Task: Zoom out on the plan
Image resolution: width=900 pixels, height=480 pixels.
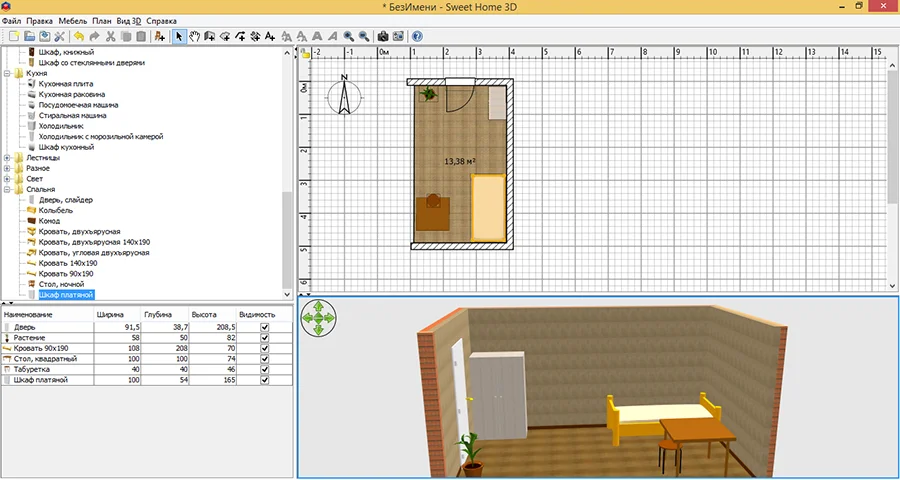Action: coord(363,36)
